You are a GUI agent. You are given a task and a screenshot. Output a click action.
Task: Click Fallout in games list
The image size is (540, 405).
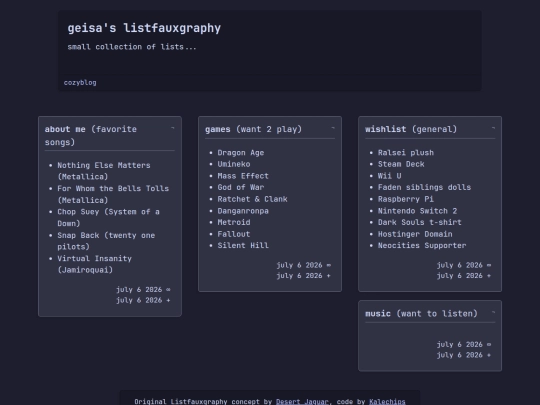[x=234, y=234]
